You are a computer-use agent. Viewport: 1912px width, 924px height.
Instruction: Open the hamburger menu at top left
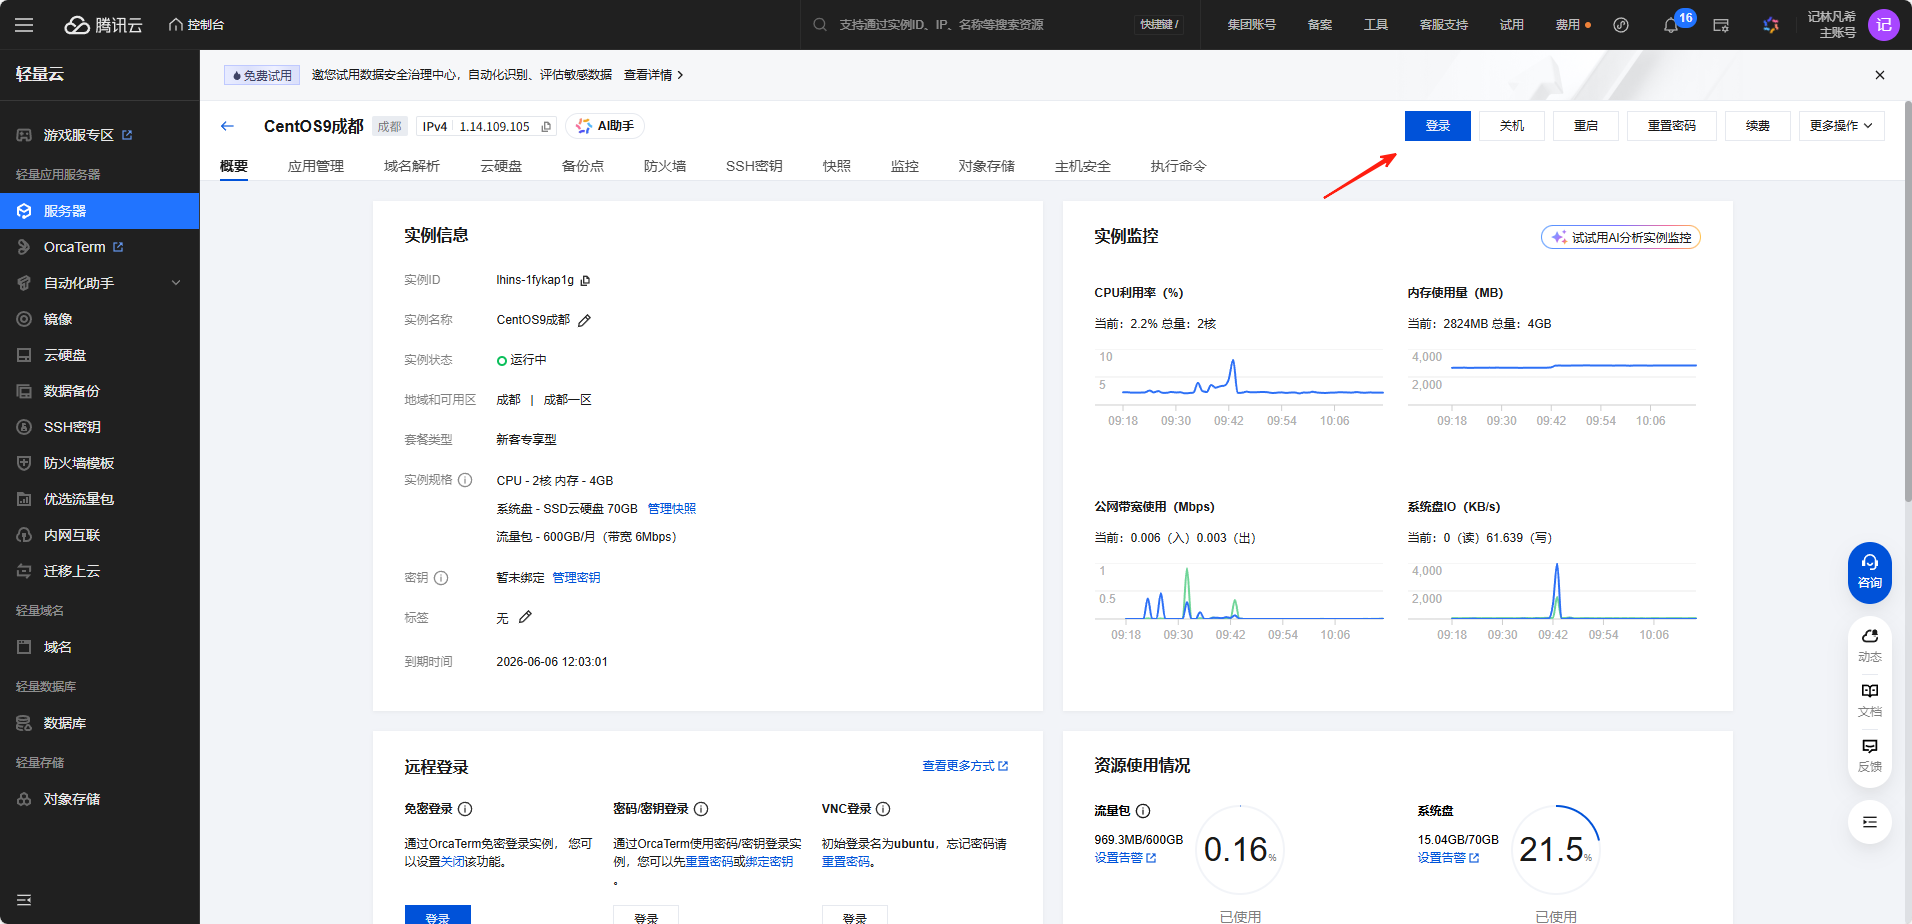pyautogui.click(x=24, y=25)
